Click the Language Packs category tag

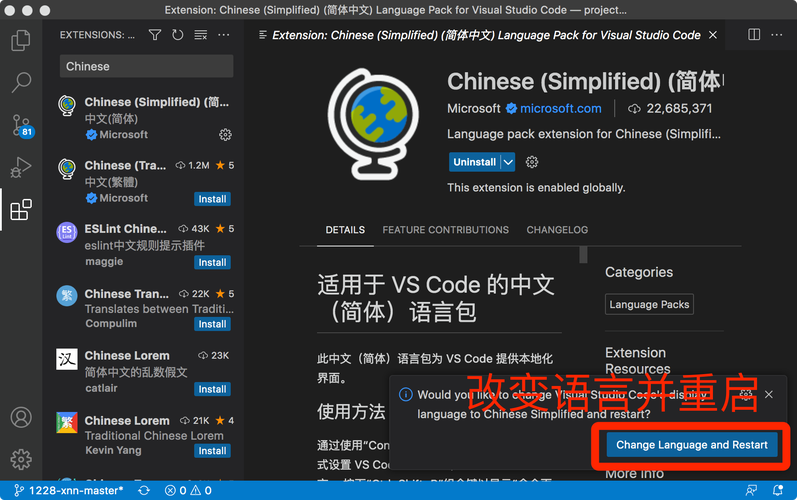[x=649, y=304]
